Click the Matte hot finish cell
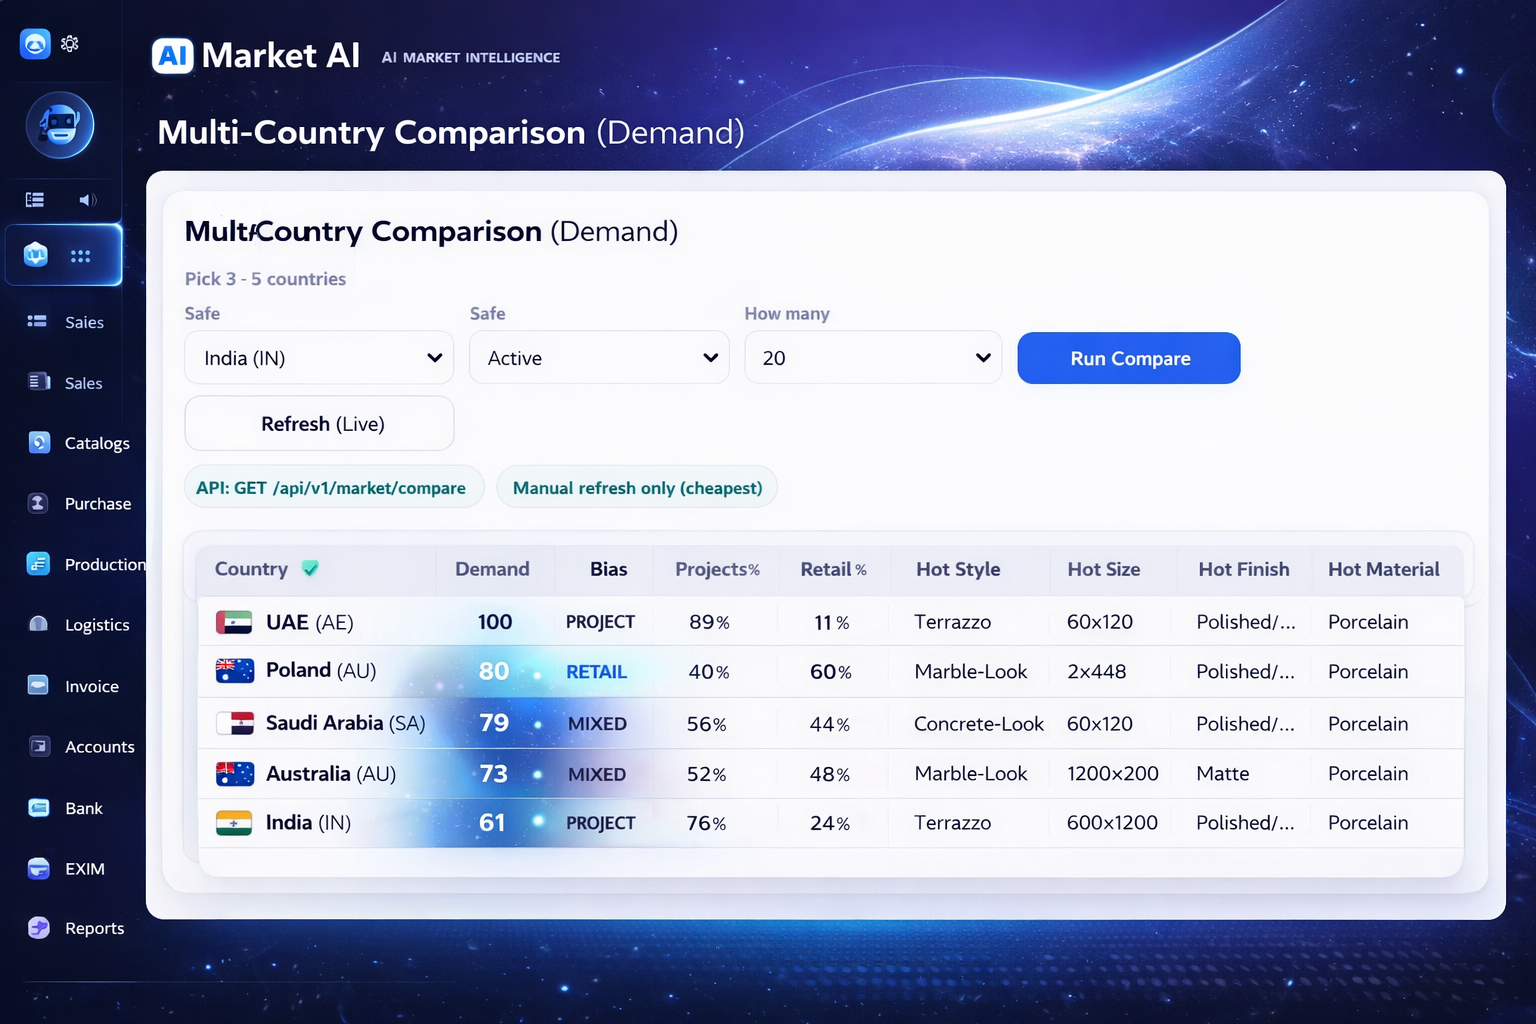 (1222, 773)
